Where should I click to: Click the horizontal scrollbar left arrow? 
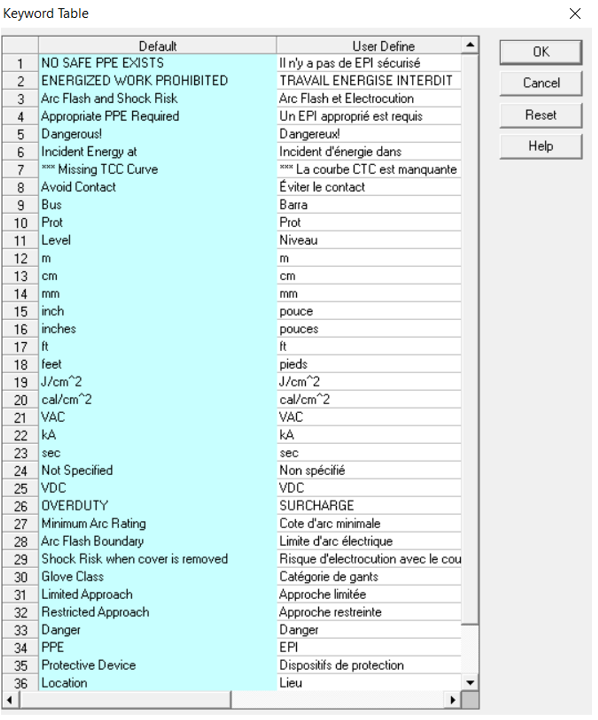[9, 700]
